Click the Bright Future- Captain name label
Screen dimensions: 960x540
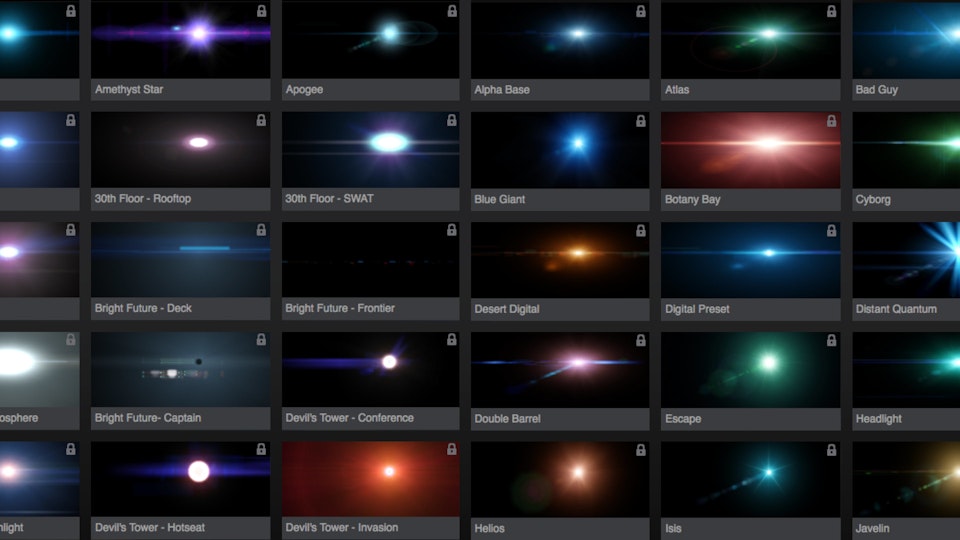pyautogui.click(x=148, y=418)
